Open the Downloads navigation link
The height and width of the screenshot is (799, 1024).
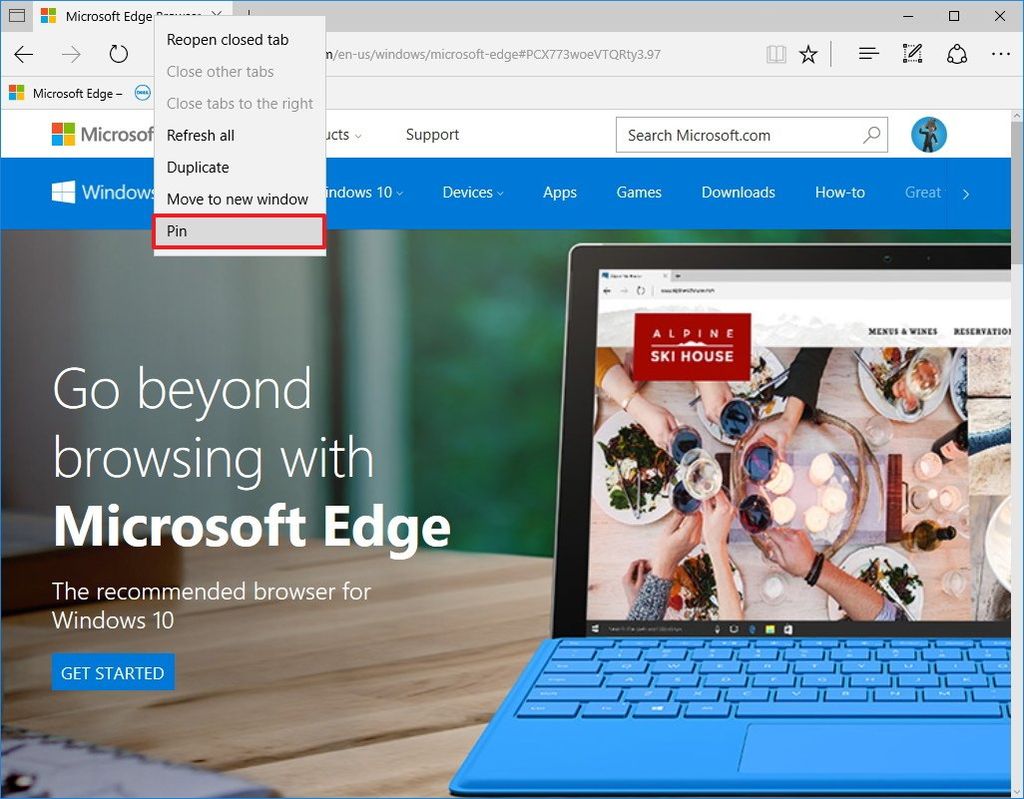click(x=738, y=192)
